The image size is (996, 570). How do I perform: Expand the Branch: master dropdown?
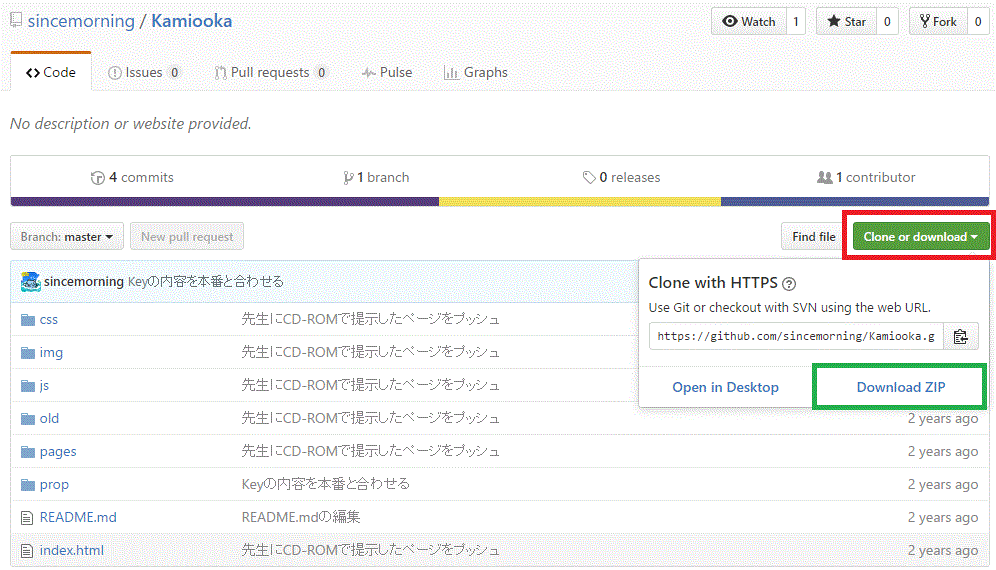(x=67, y=236)
